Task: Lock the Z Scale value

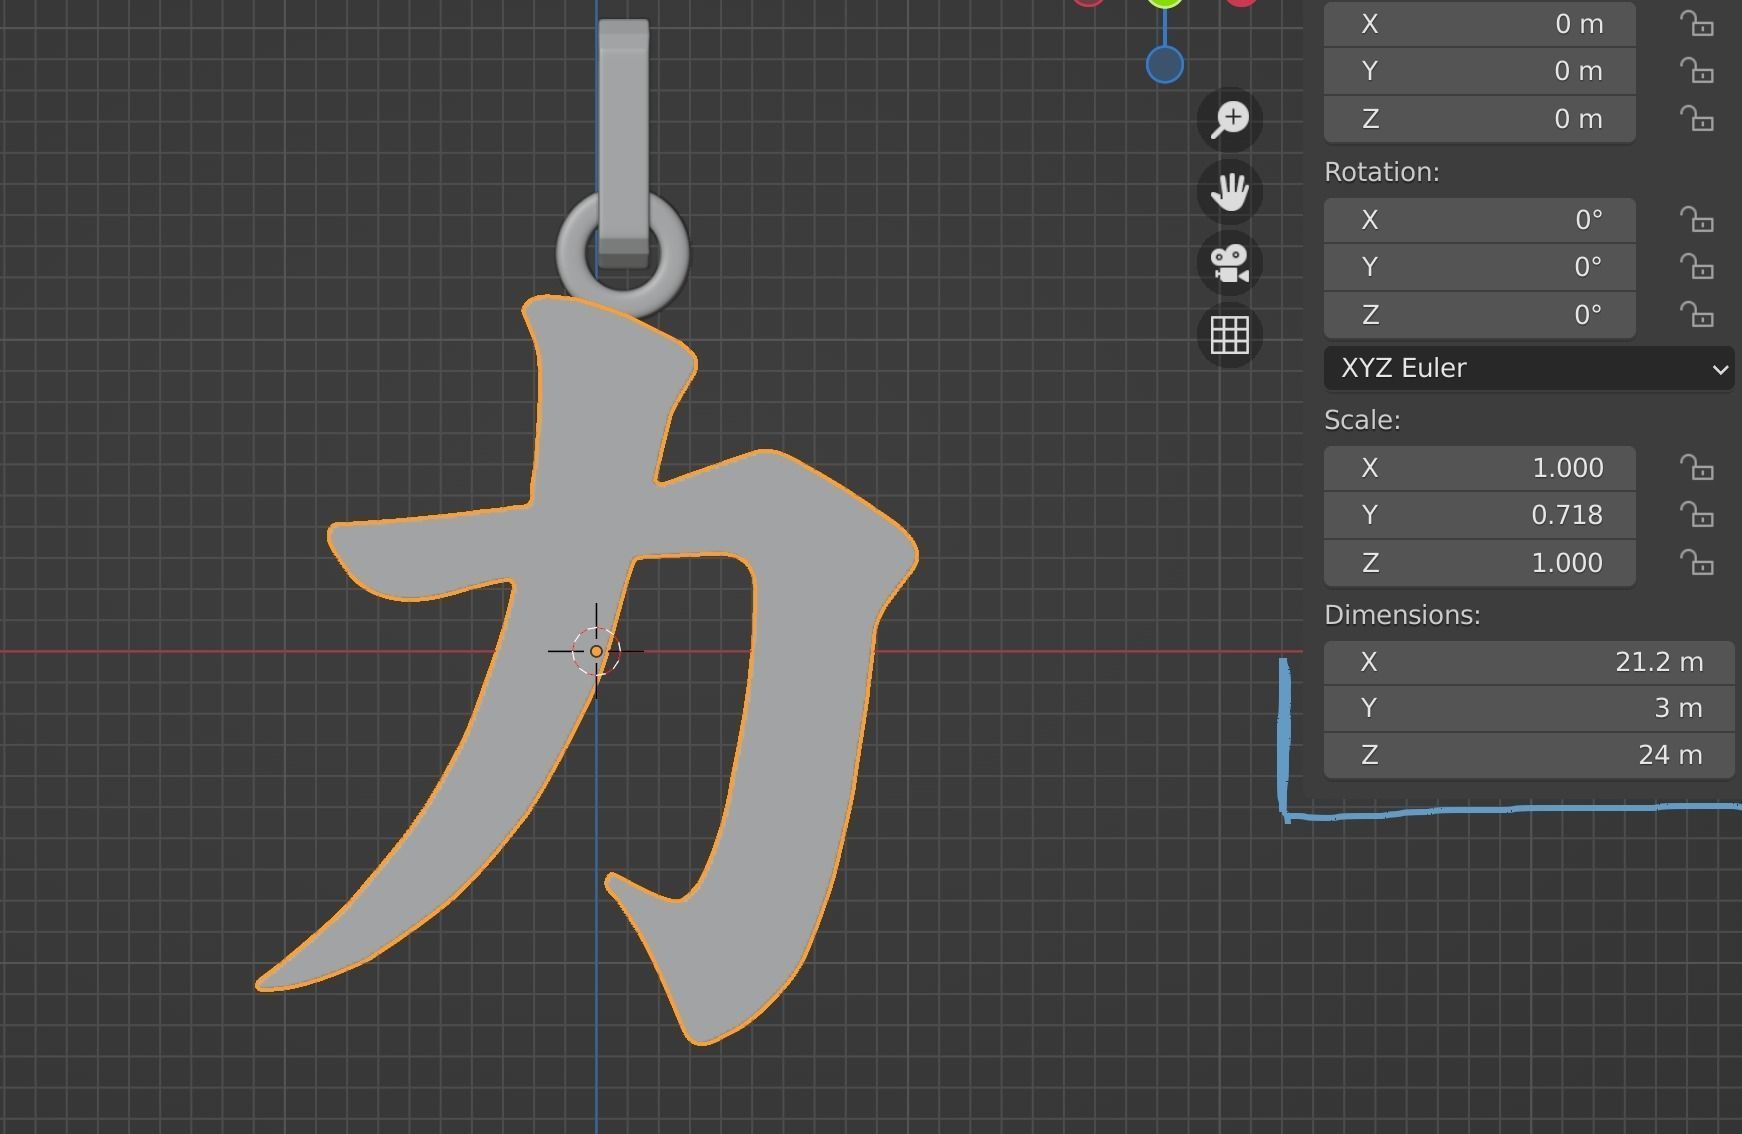Action: (1699, 562)
